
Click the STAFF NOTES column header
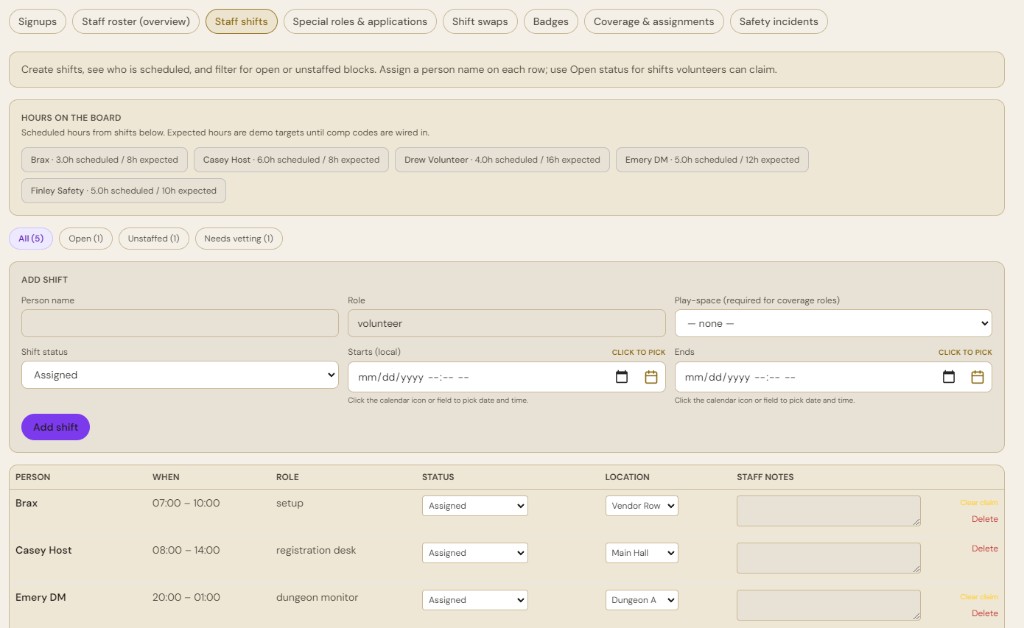click(x=765, y=477)
